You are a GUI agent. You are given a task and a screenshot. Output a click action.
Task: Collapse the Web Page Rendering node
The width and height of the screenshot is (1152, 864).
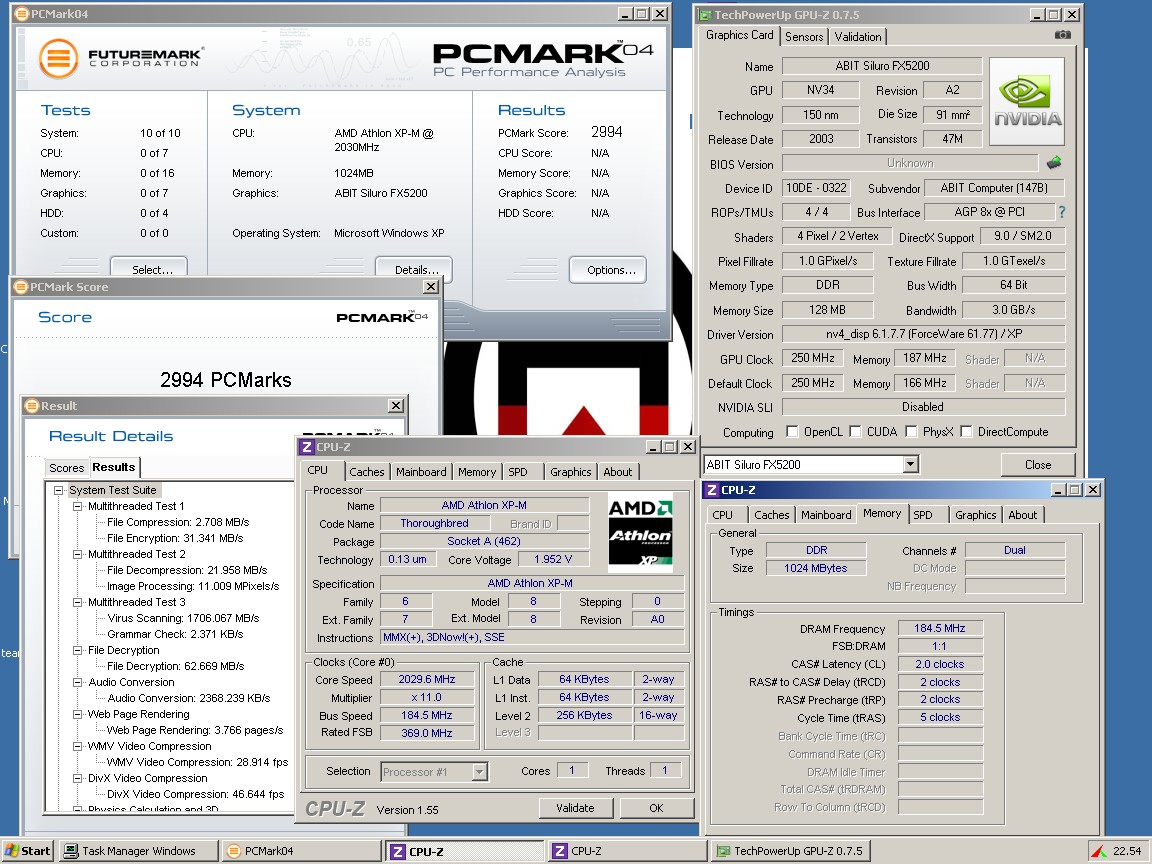[x=77, y=714]
